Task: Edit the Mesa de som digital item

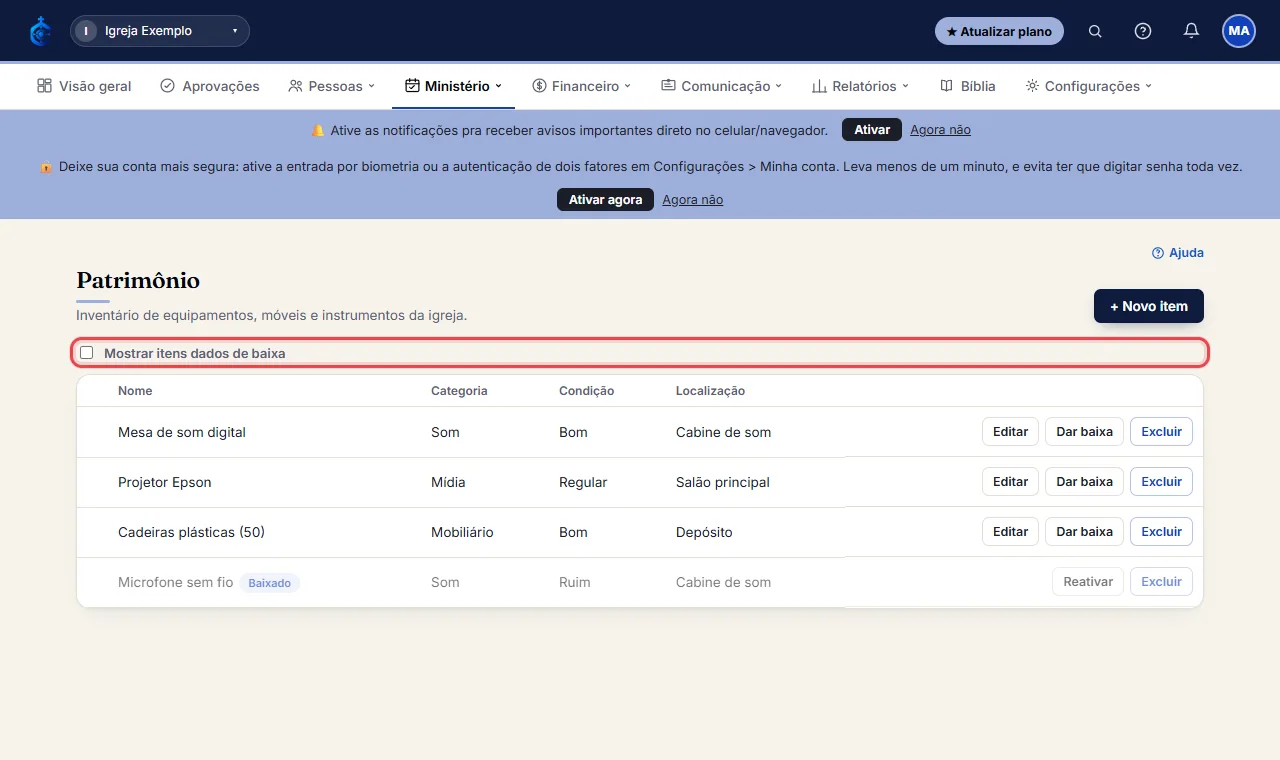Action: (1010, 432)
